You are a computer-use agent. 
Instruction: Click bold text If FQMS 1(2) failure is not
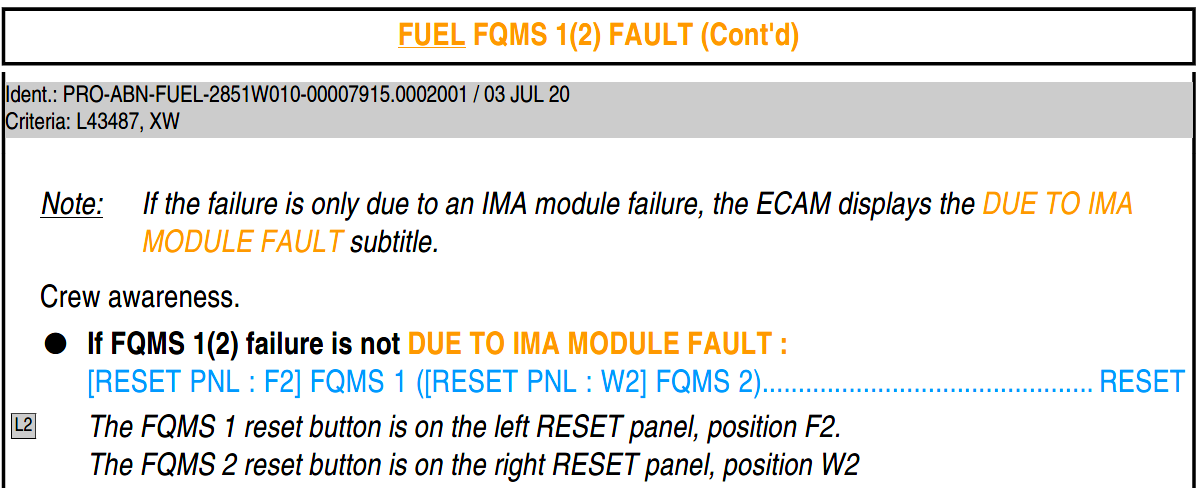244,345
